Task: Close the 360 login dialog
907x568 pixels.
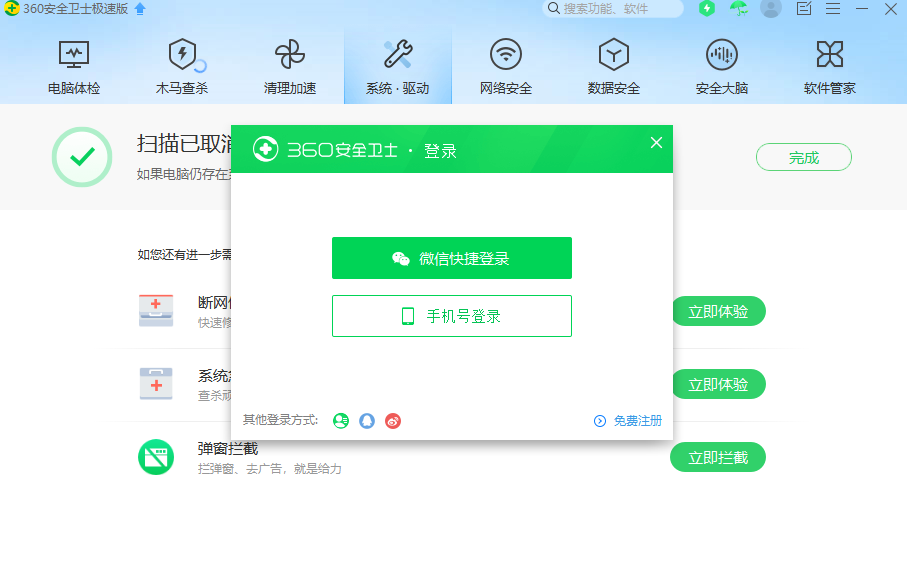Action: 656,143
